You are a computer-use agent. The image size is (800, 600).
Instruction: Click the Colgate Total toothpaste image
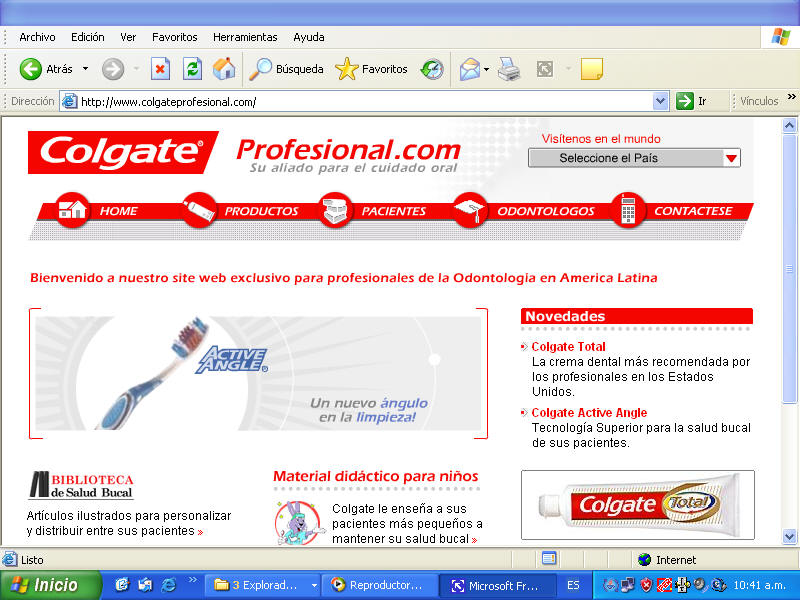(x=638, y=505)
